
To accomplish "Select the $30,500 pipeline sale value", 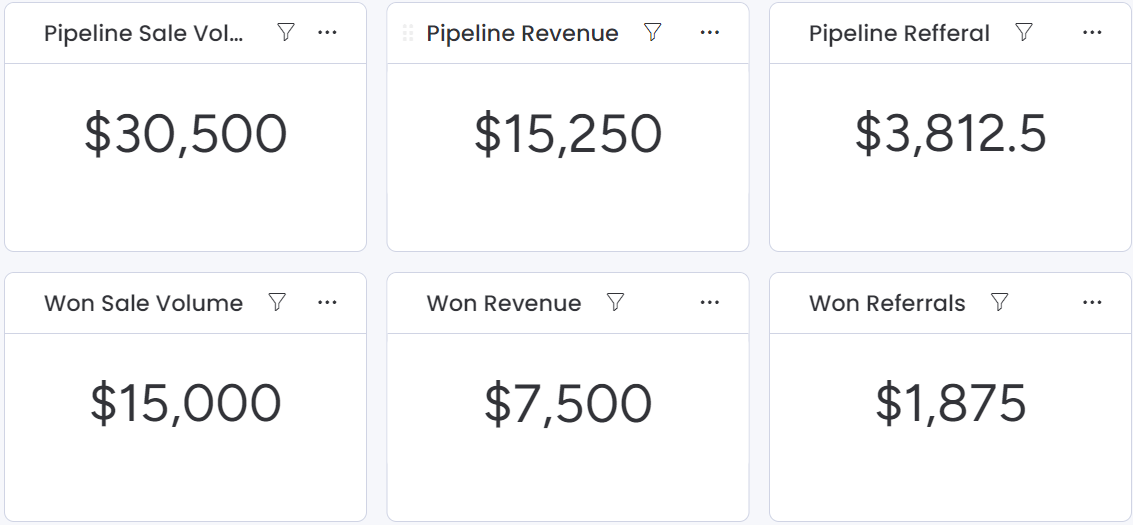I will pyautogui.click(x=186, y=135).
